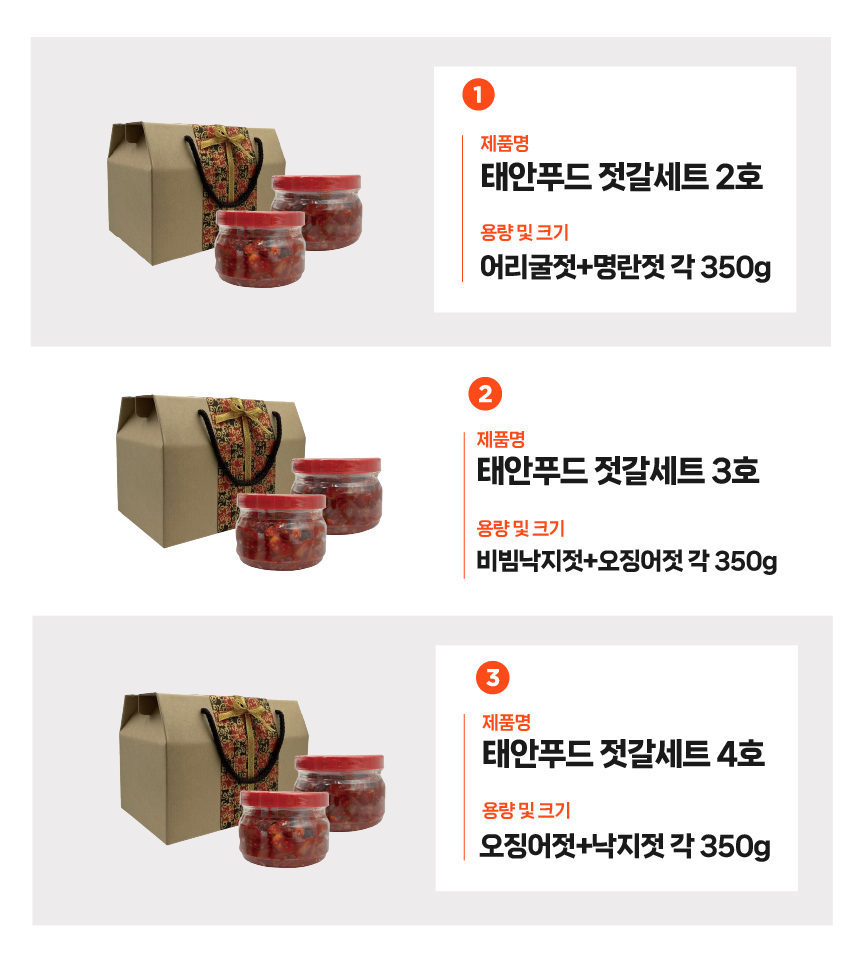The width and height of the screenshot is (861, 953).
Task: Click the orange number 1 badge
Action: coord(478,94)
